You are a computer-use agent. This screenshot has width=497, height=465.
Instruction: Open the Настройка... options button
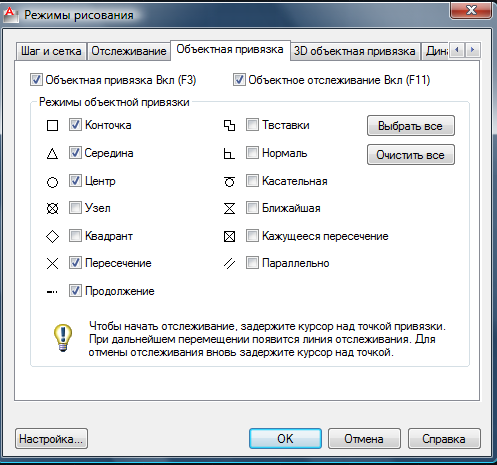pos(51,439)
